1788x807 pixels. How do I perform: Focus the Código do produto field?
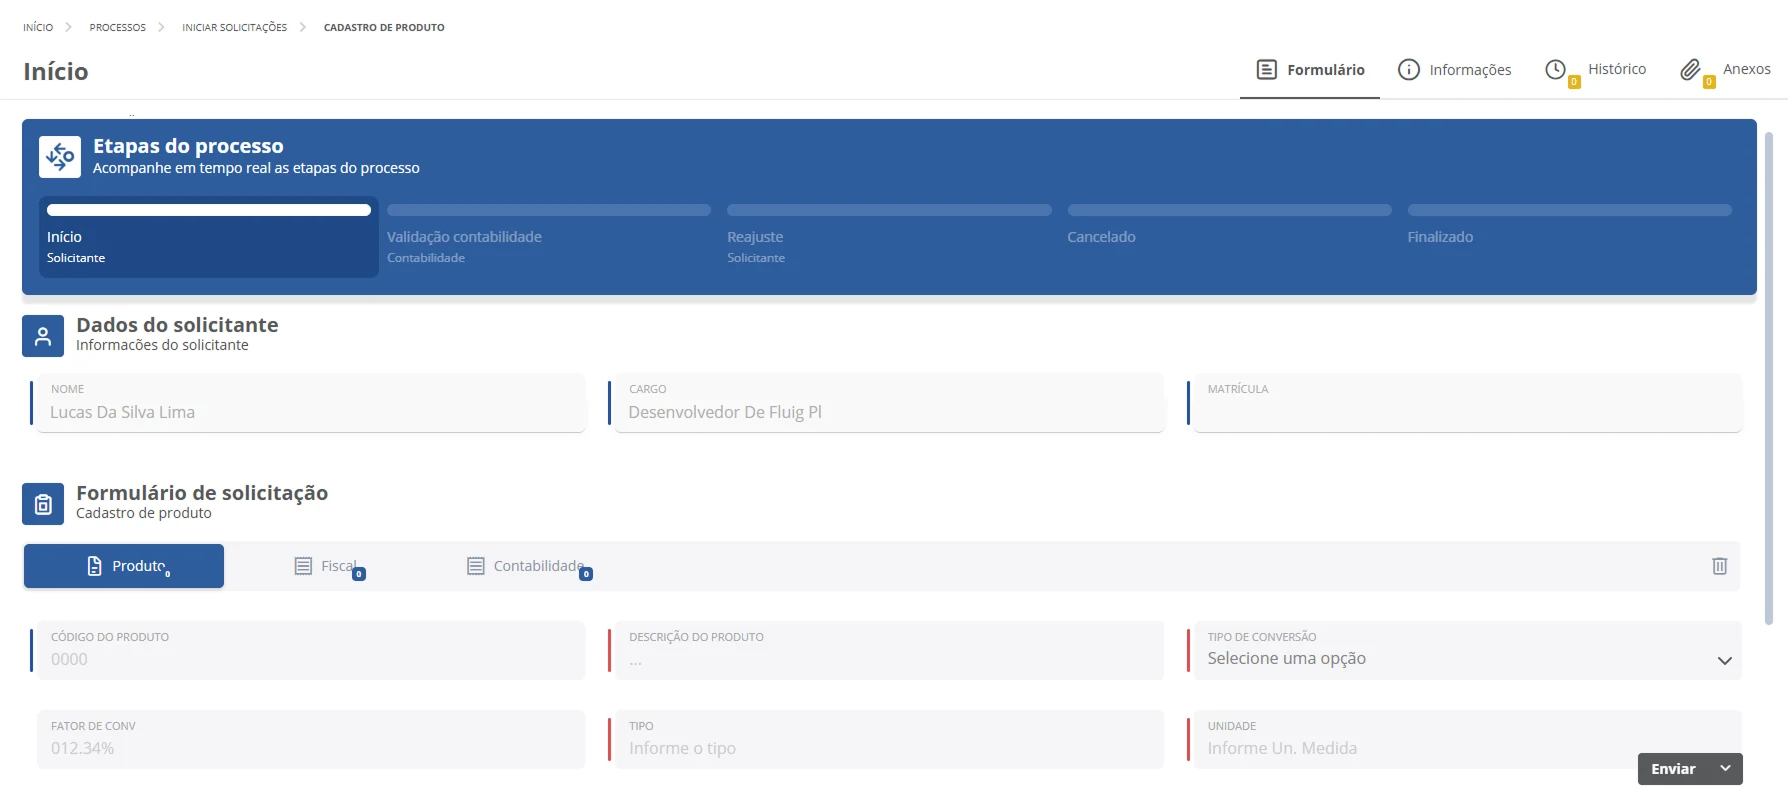point(311,650)
